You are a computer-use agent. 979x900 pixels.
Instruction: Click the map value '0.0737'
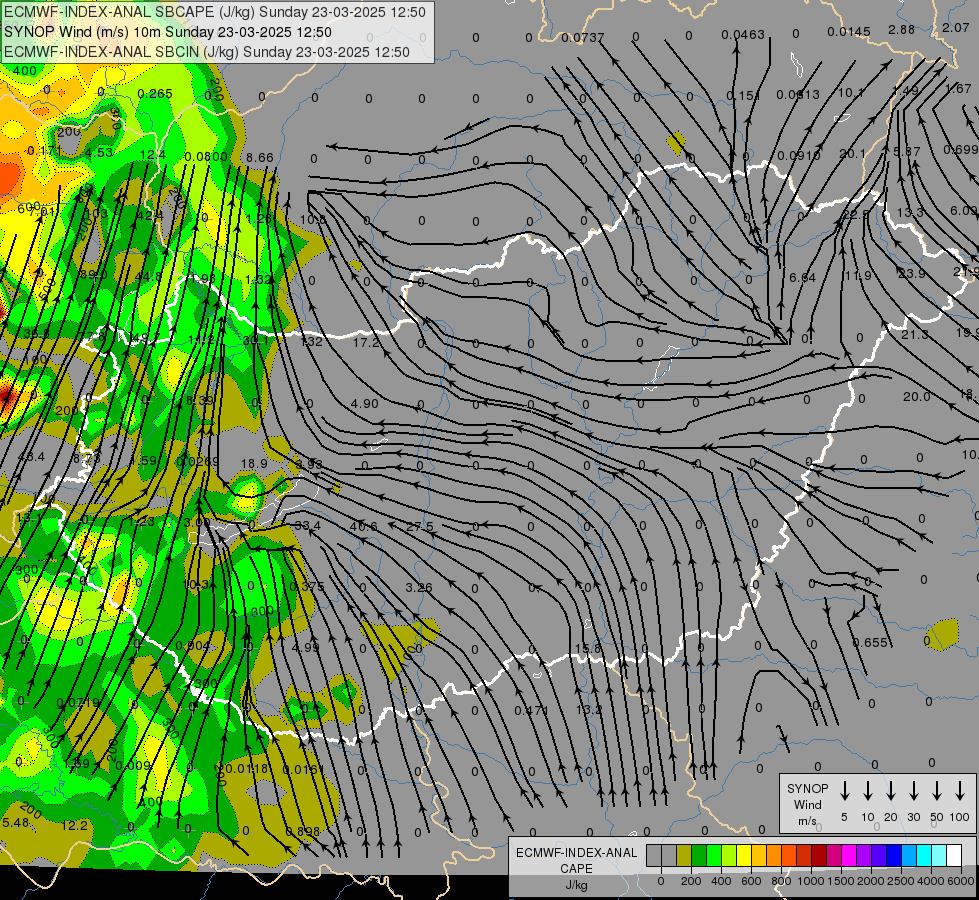(x=583, y=37)
